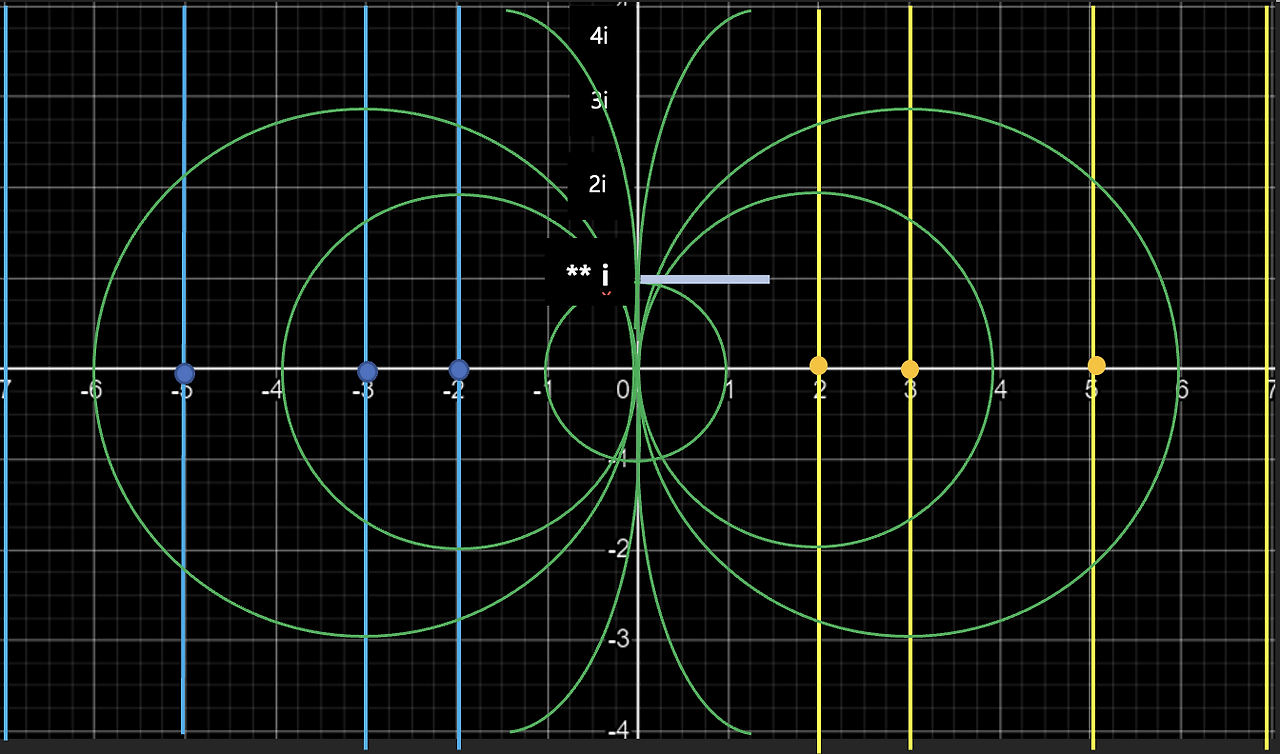
Task: Click the "2i" label on the imaginary axis
Action: [597, 184]
